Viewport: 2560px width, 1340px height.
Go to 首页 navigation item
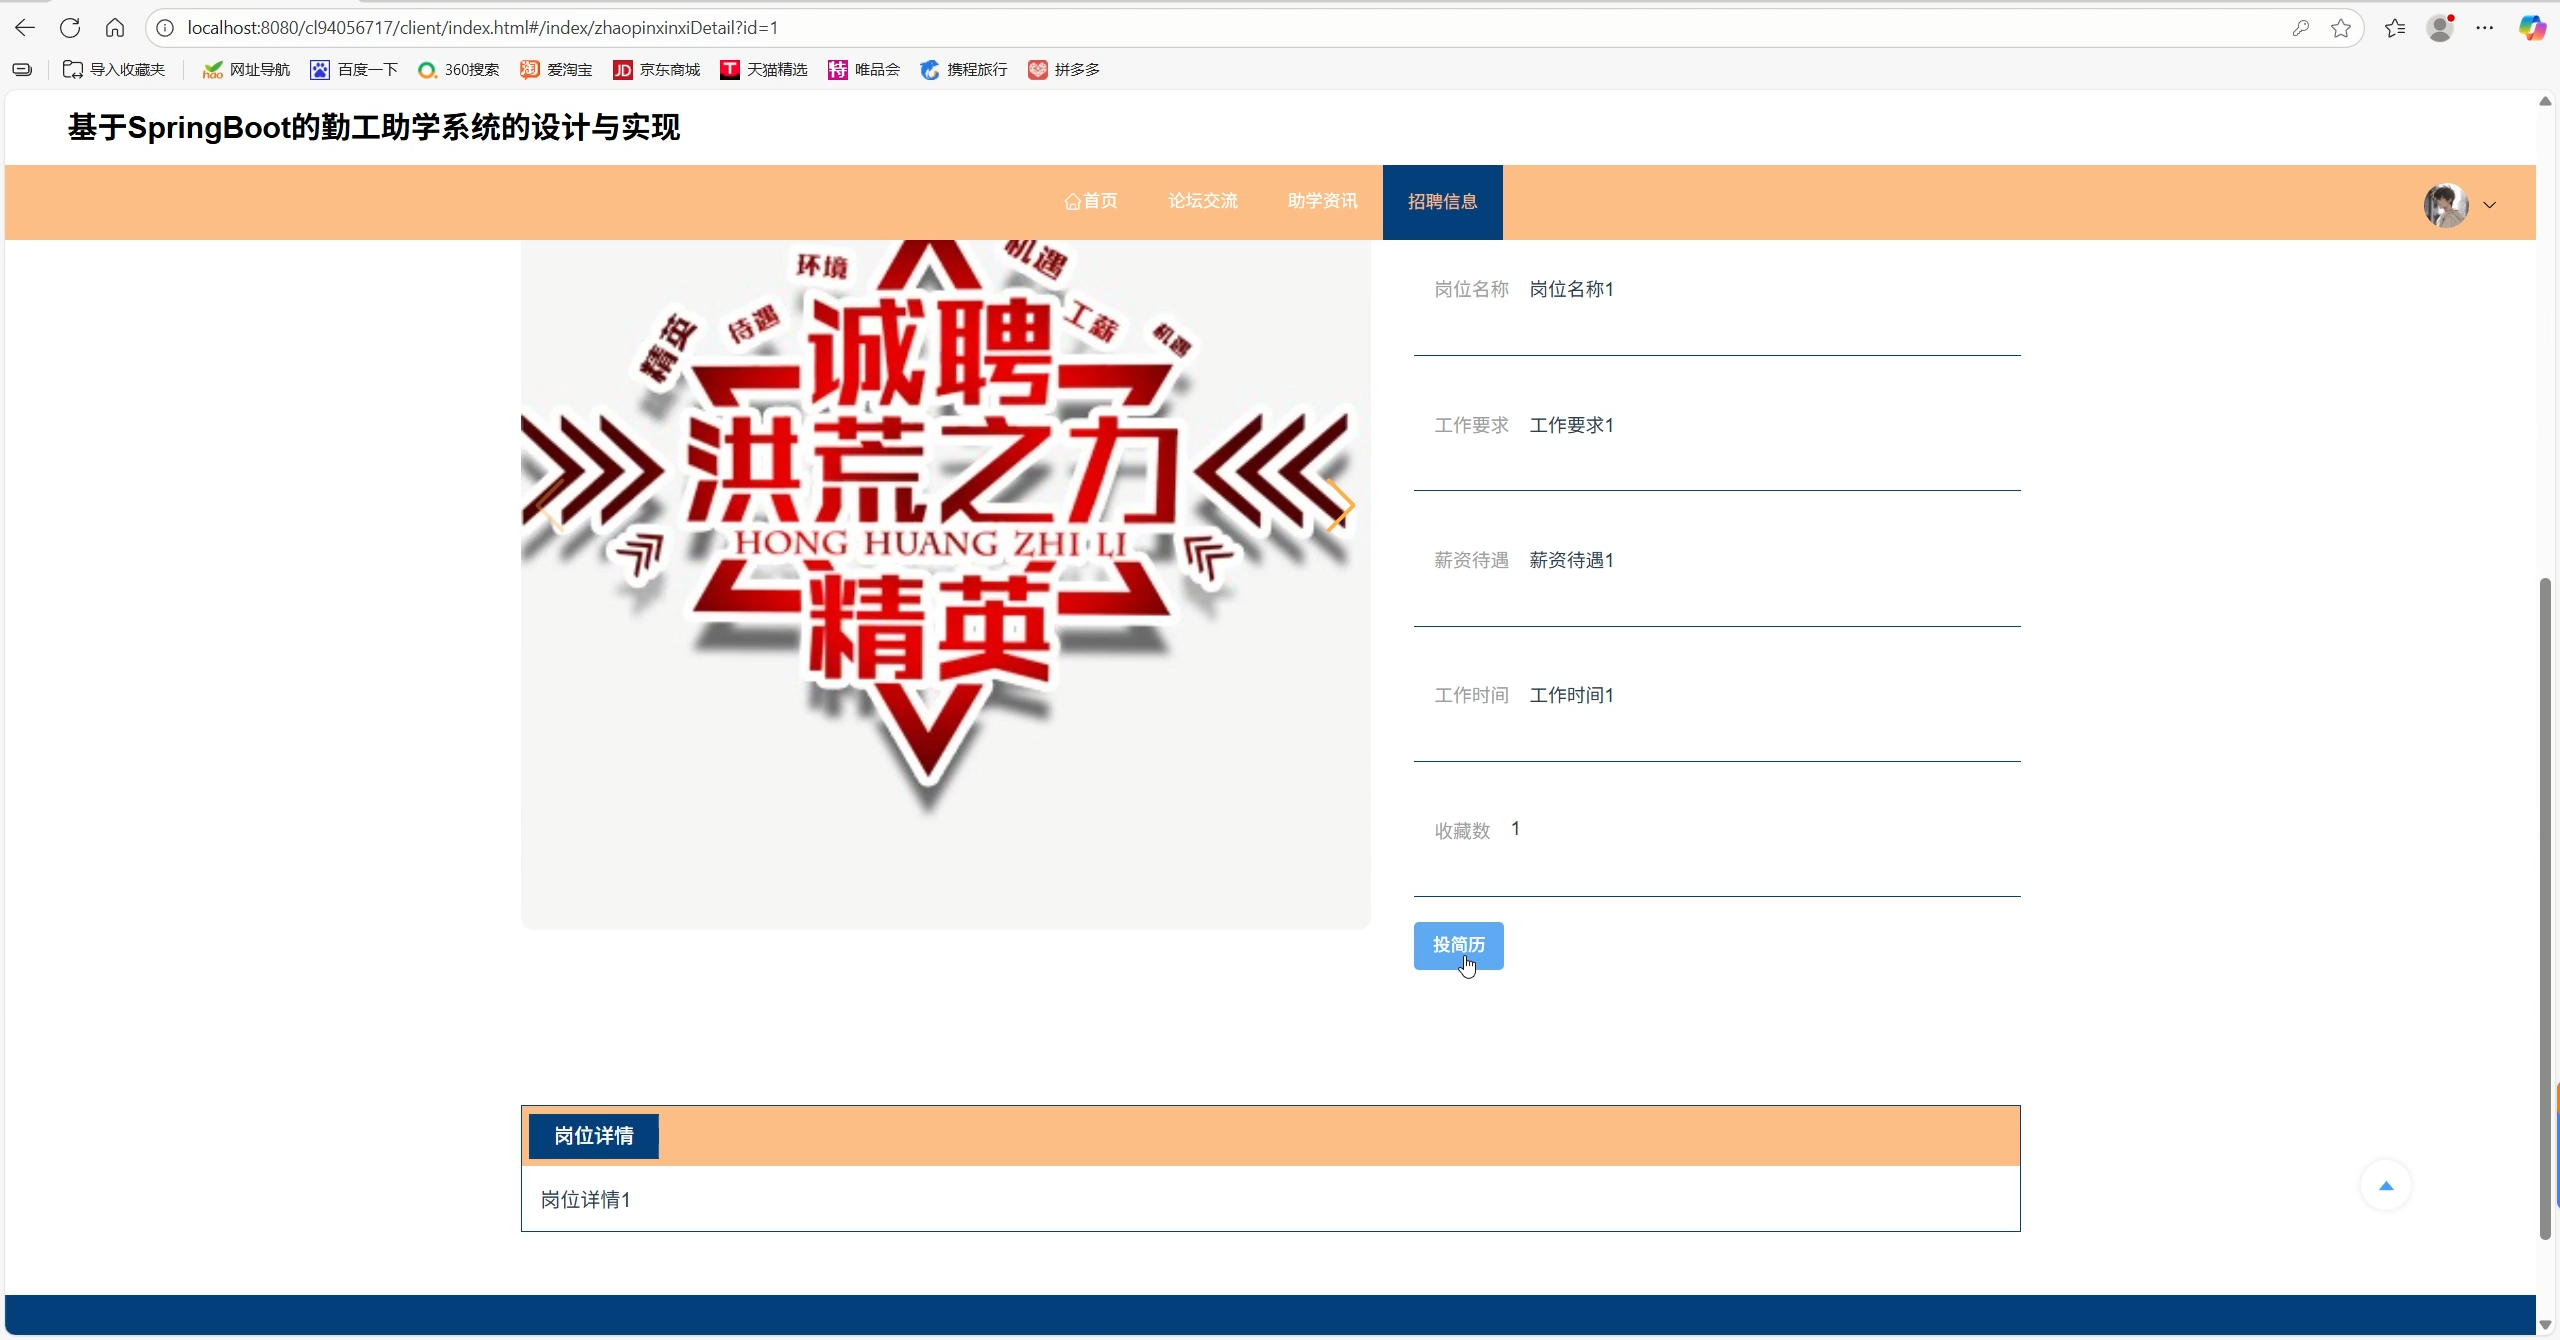coord(1091,202)
